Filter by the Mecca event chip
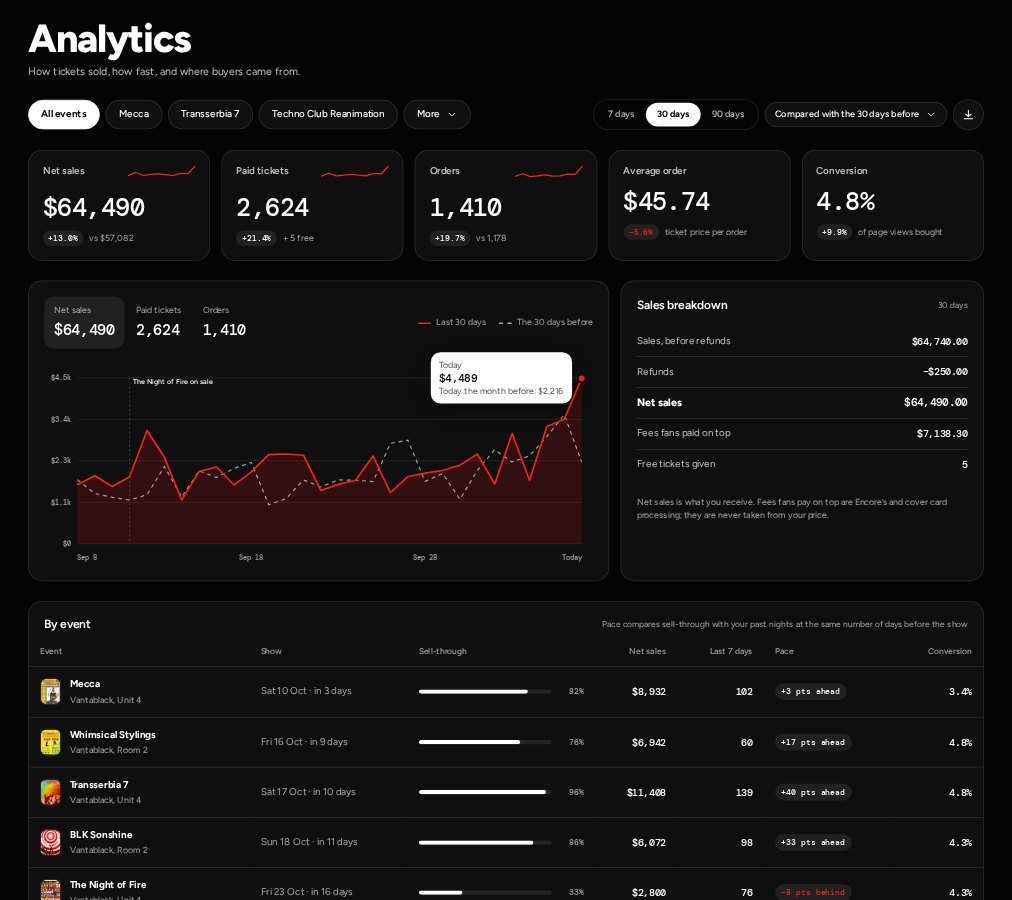 134,114
